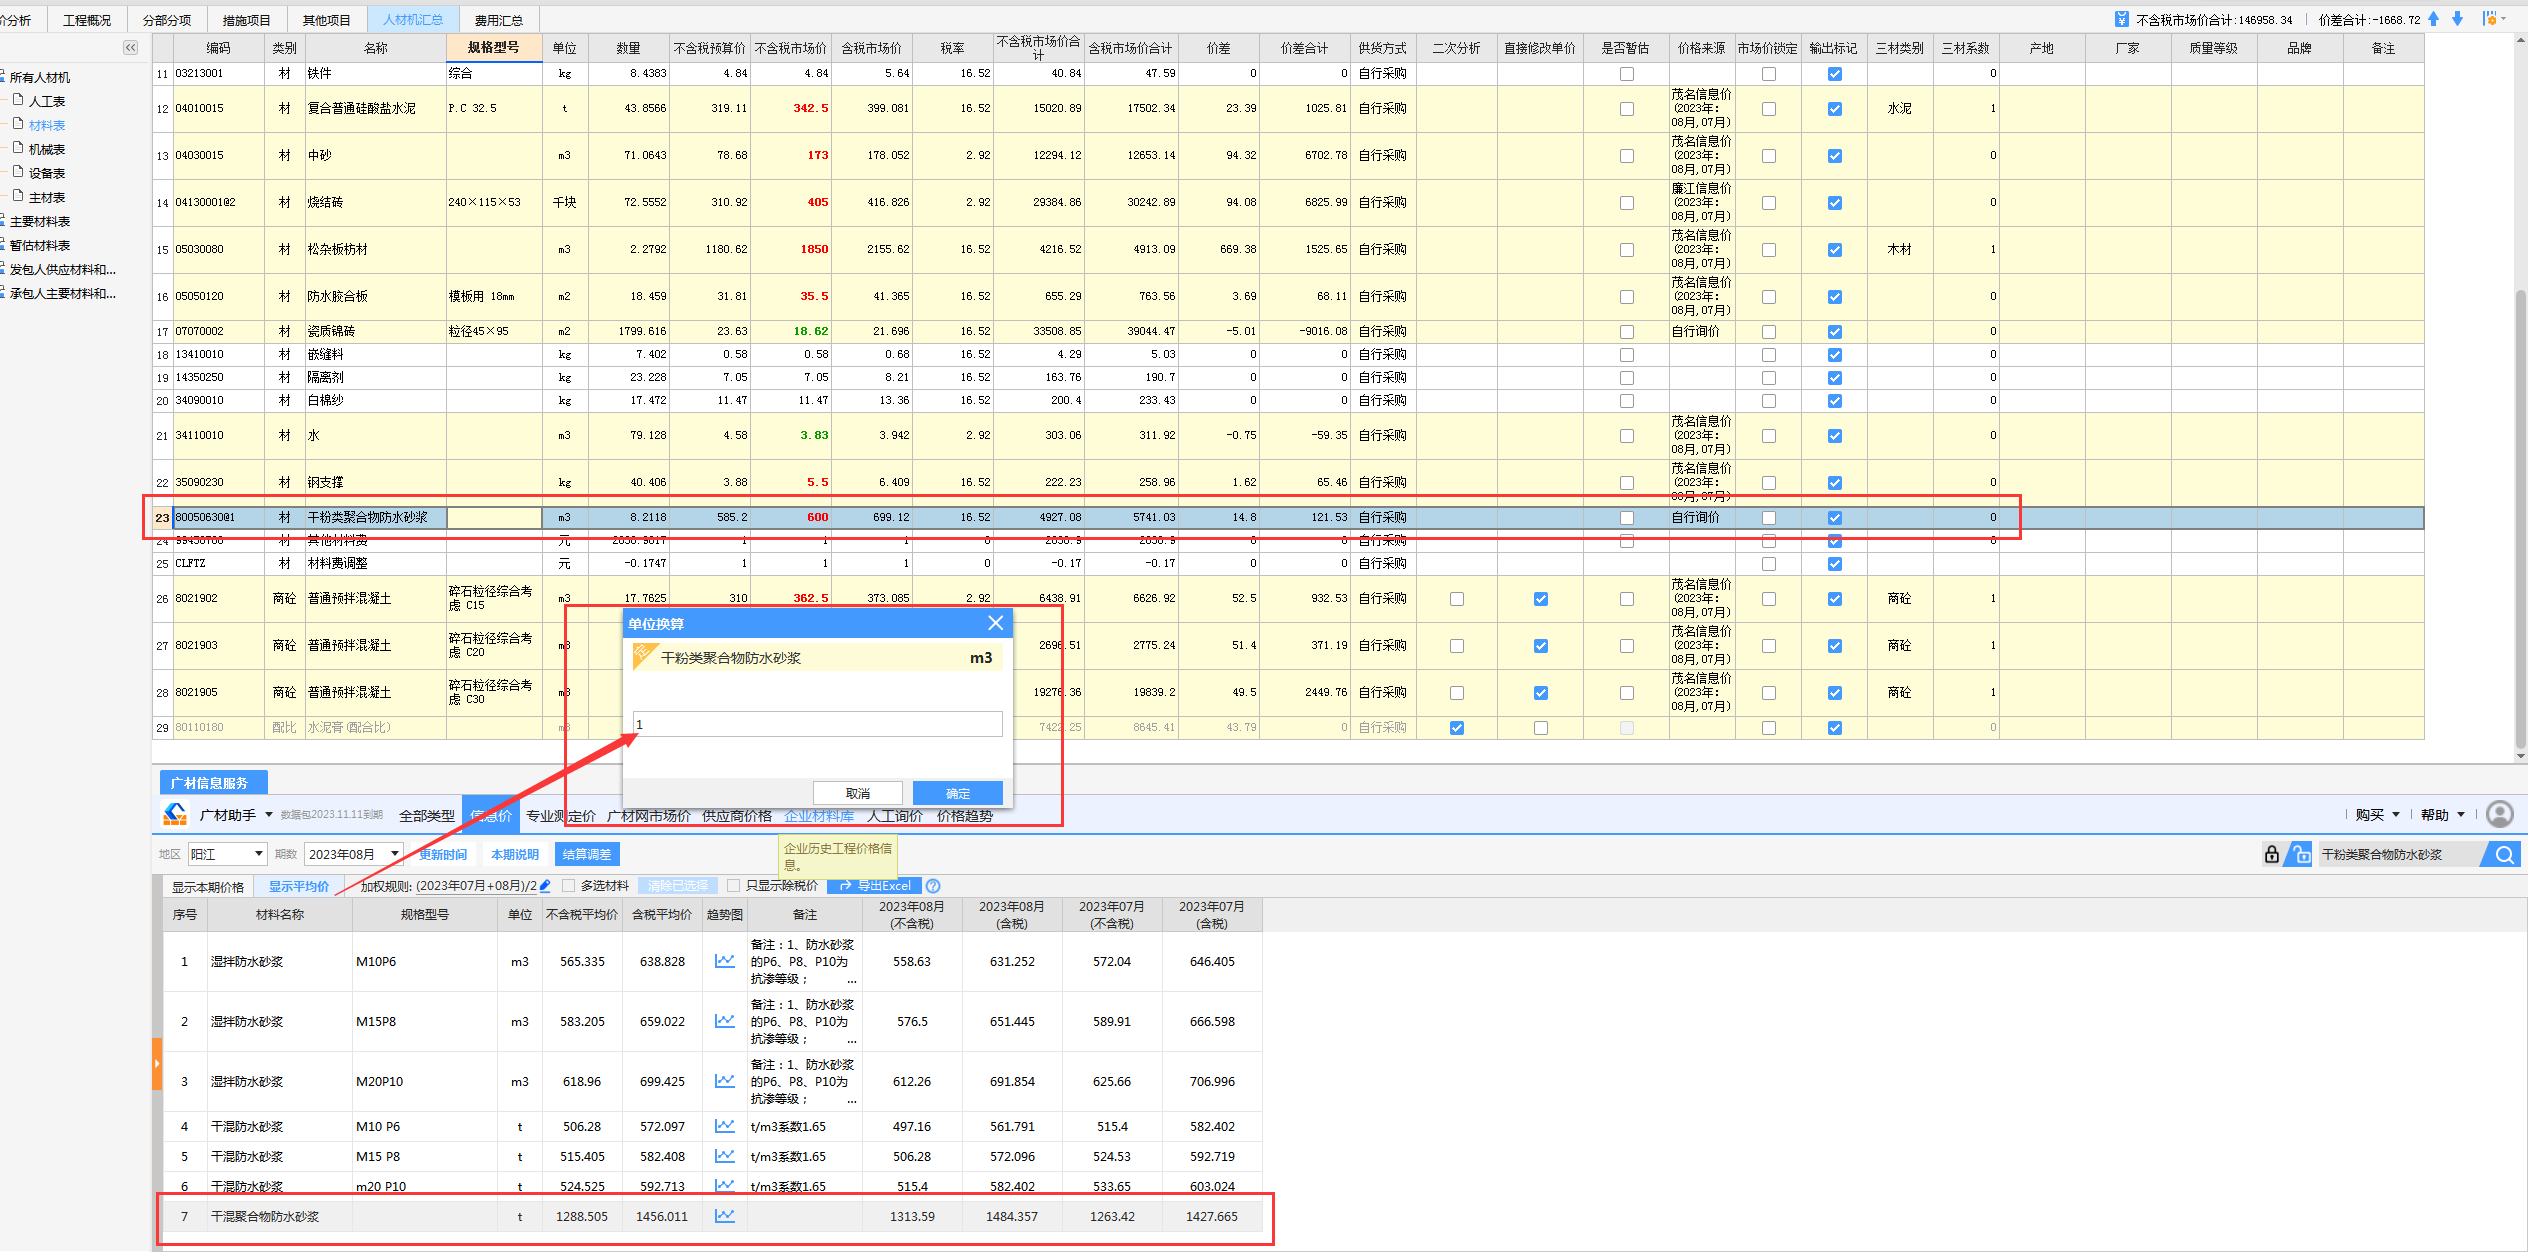Click the 导出Excel button
This screenshot has height=1252, width=2528.
(x=875, y=885)
